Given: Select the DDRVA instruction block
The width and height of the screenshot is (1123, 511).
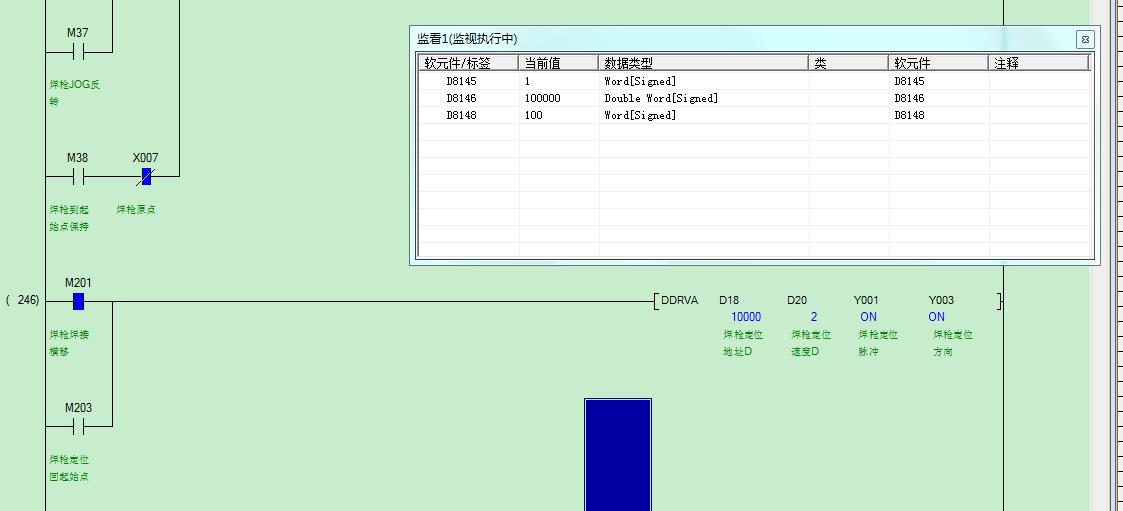Looking at the screenshot, I should point(679,301).
